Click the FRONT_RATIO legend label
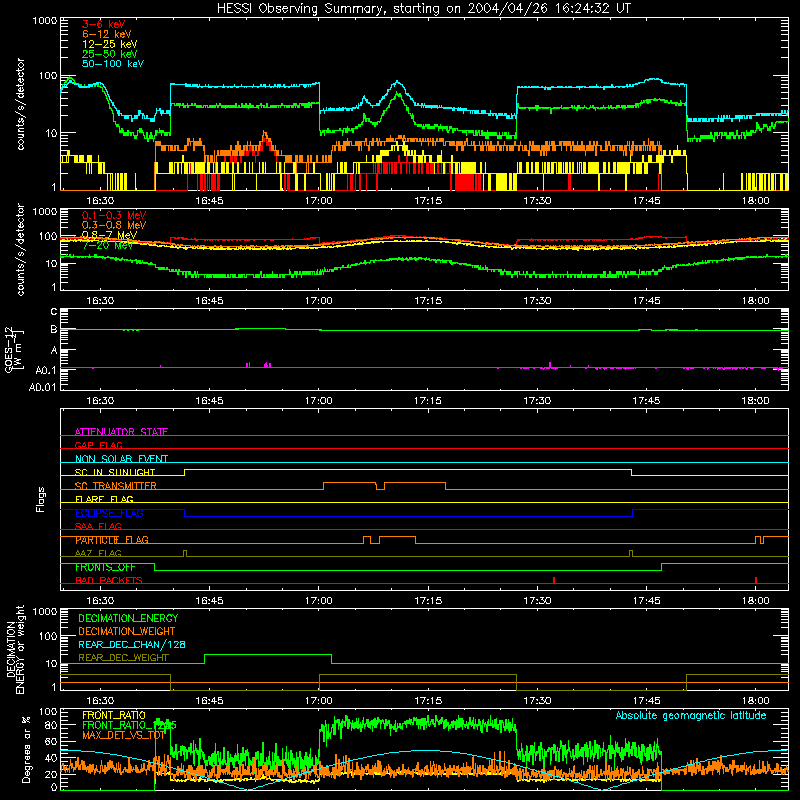This screenshot has height=800, width=800. [x=114, y=715]
